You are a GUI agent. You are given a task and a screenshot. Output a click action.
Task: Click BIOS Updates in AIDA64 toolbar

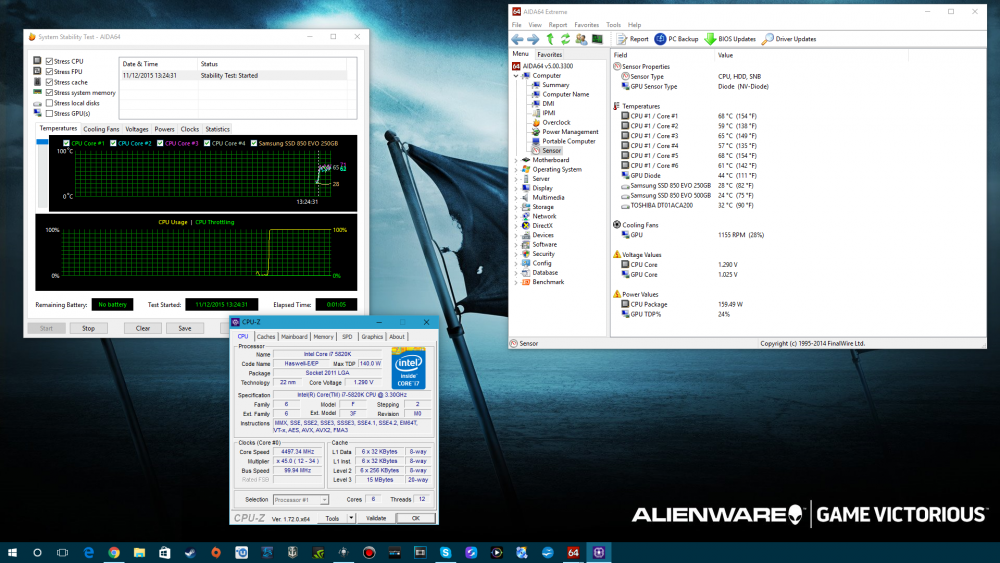coord(730,39)
